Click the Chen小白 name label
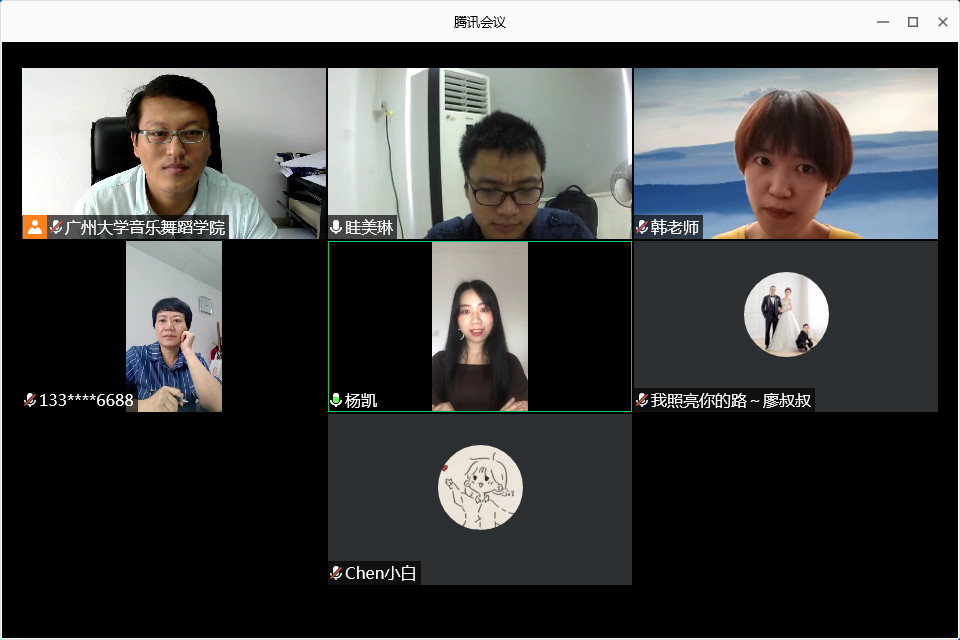Image resolution: width=960 pixels, height=640 pixels. (x=380, y=573)
